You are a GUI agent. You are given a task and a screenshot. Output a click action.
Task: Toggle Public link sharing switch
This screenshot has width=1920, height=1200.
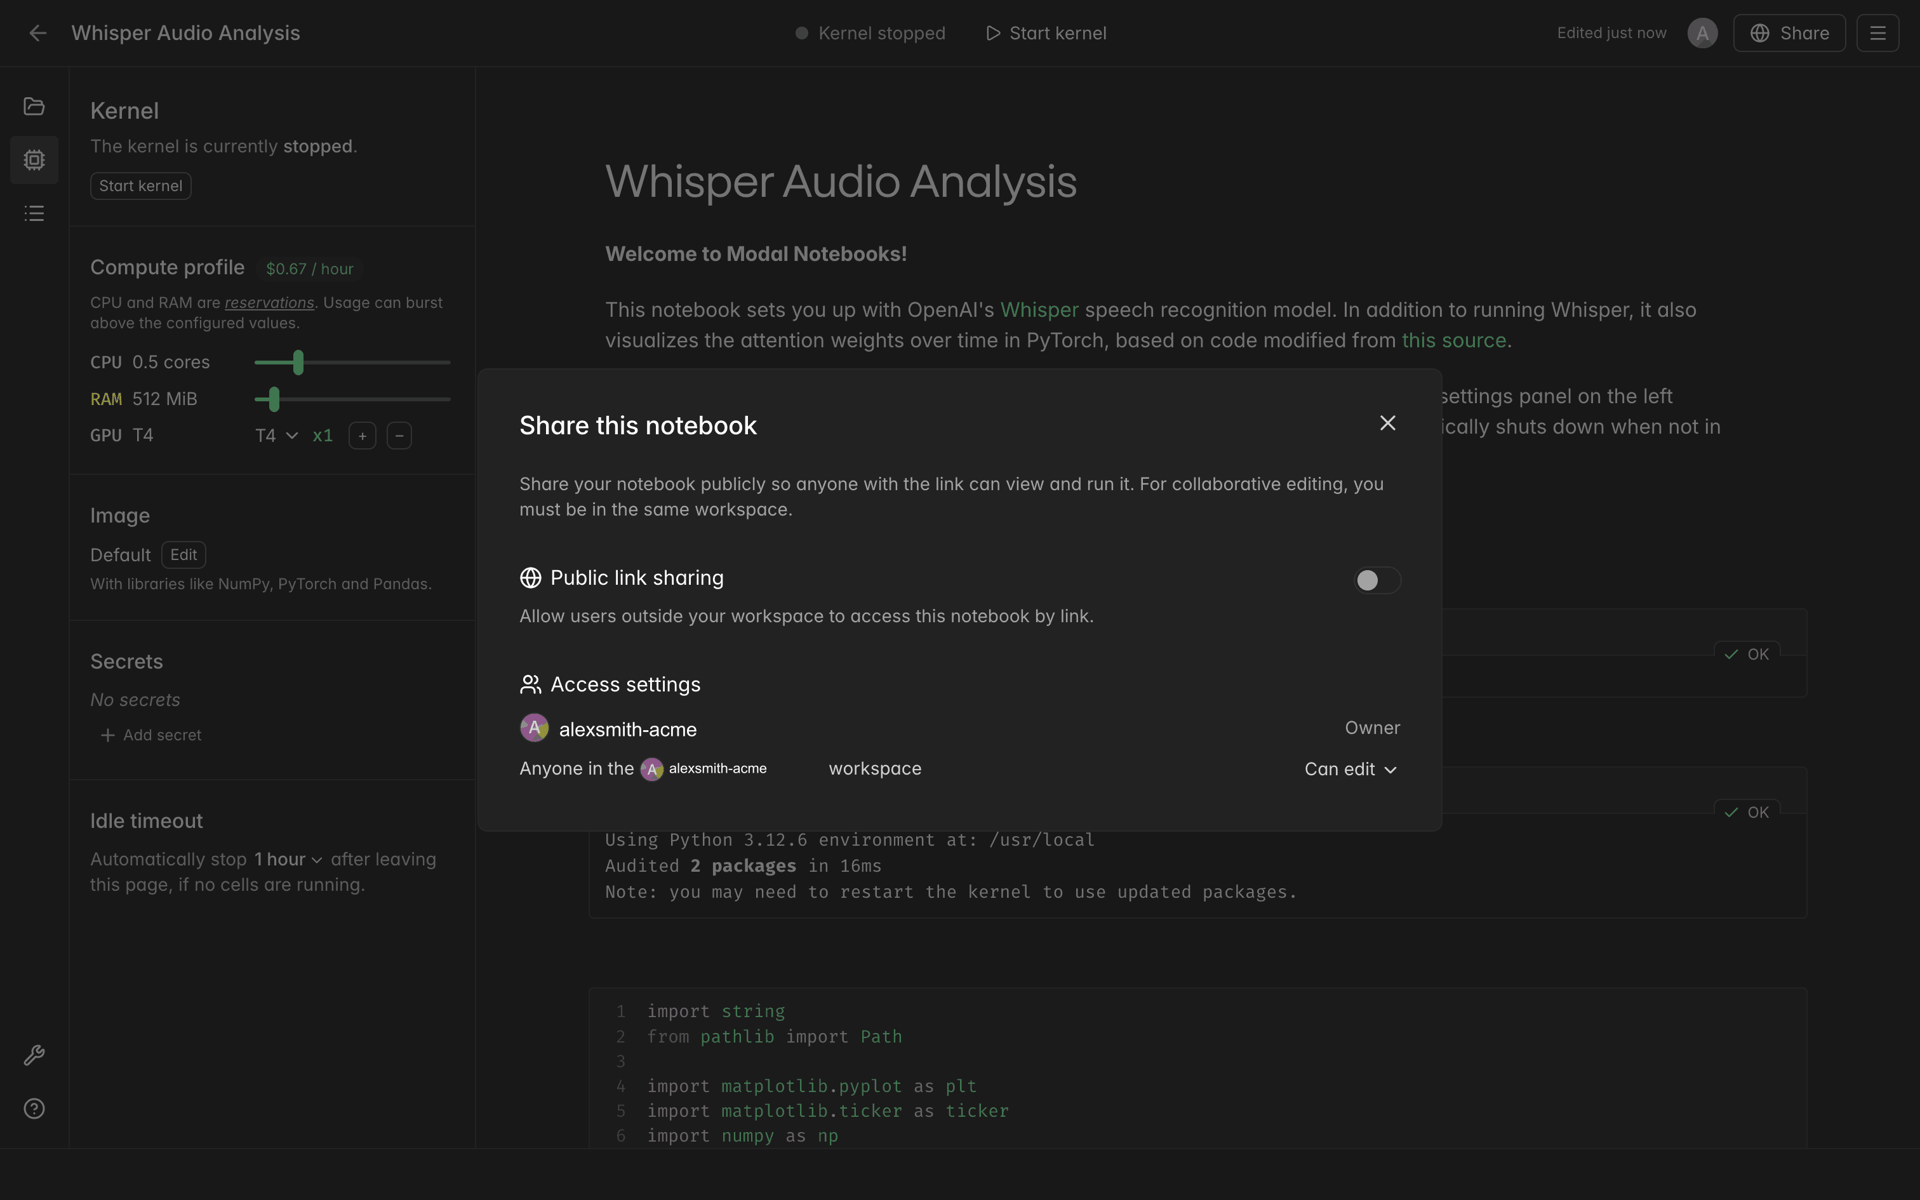coord(1377,580)
